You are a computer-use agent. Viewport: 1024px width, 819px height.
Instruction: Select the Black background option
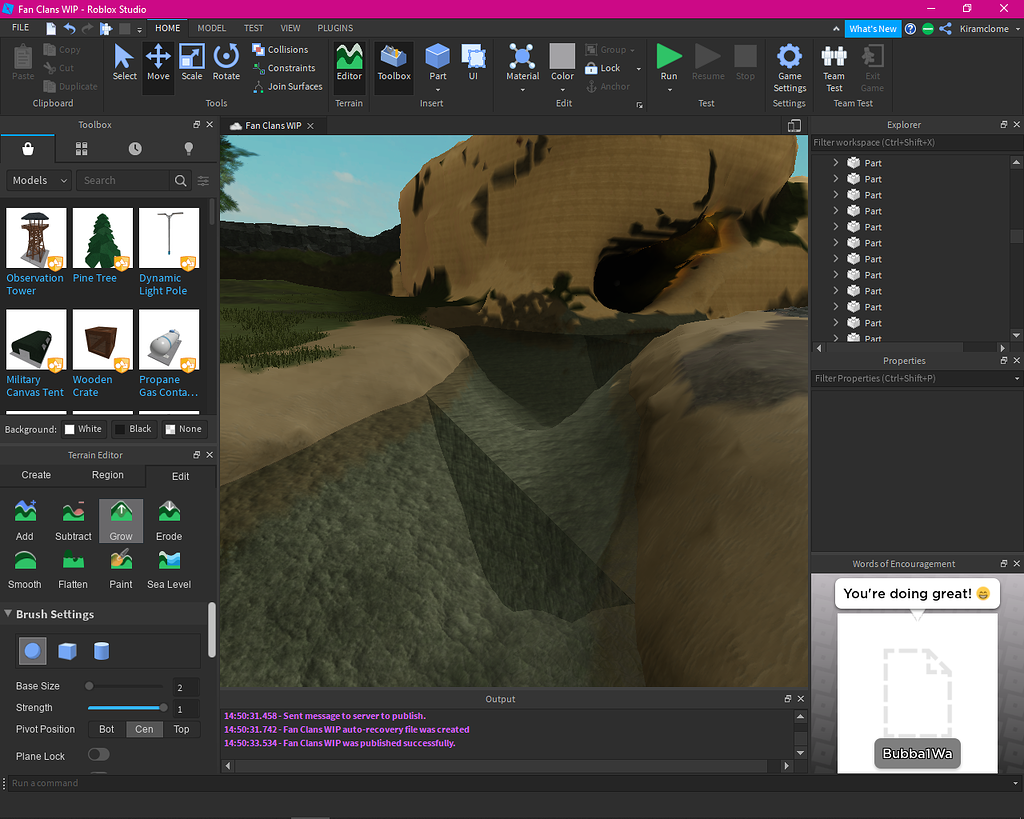pyautogui.click(x=133, y=428)
